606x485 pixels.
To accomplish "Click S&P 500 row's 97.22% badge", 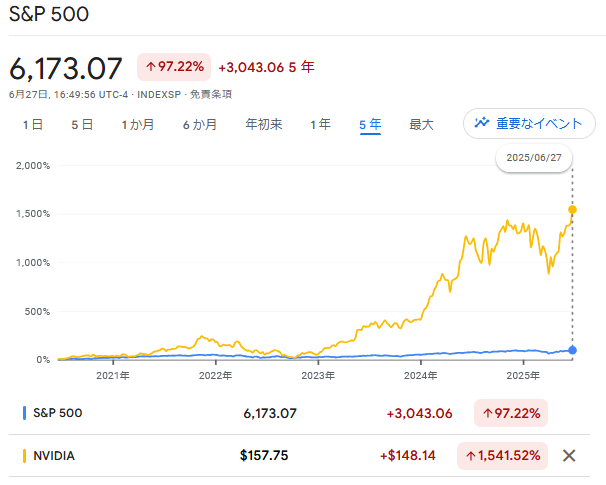I will pos(511,413).
